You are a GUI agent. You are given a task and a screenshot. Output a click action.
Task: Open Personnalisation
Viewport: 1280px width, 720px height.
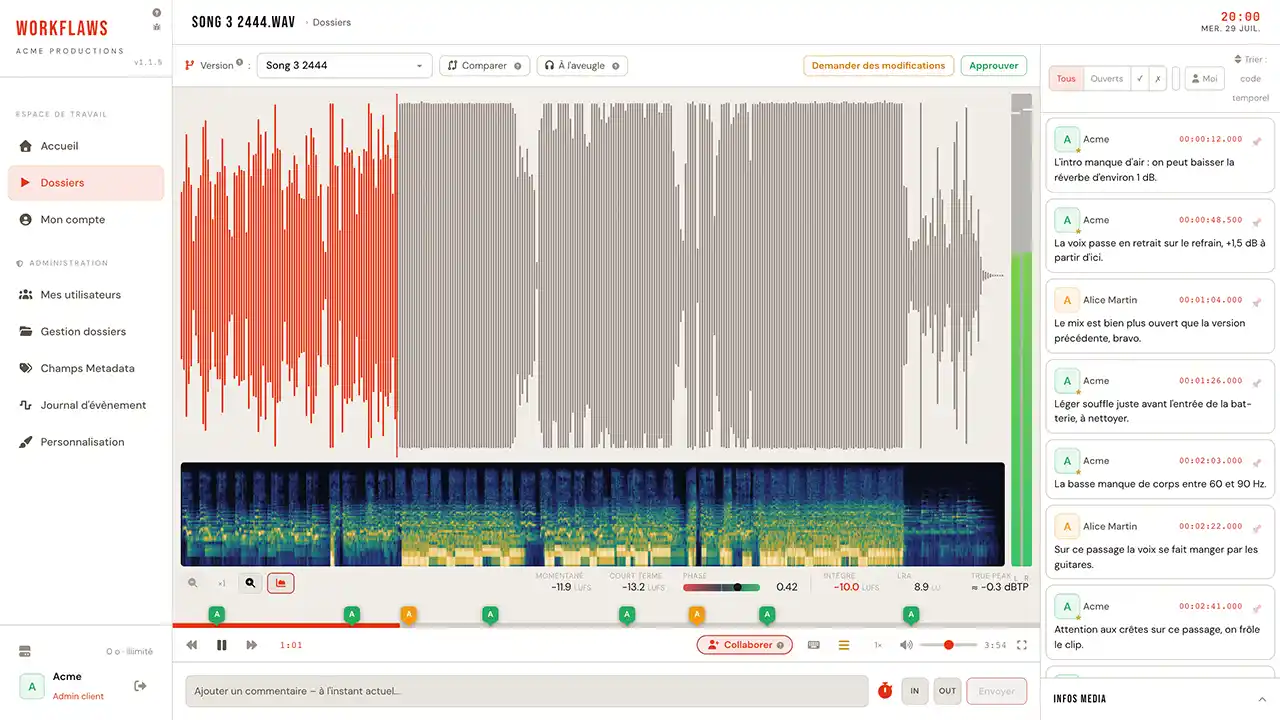tap(86, 442)
